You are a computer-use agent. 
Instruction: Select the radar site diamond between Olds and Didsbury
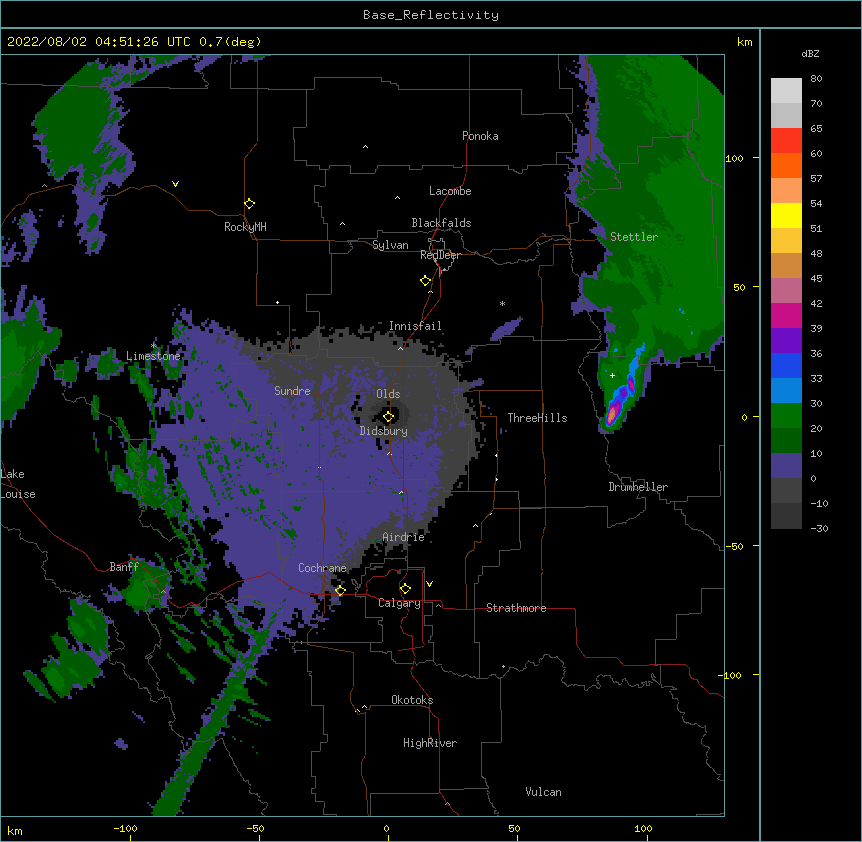click(389, 417)
